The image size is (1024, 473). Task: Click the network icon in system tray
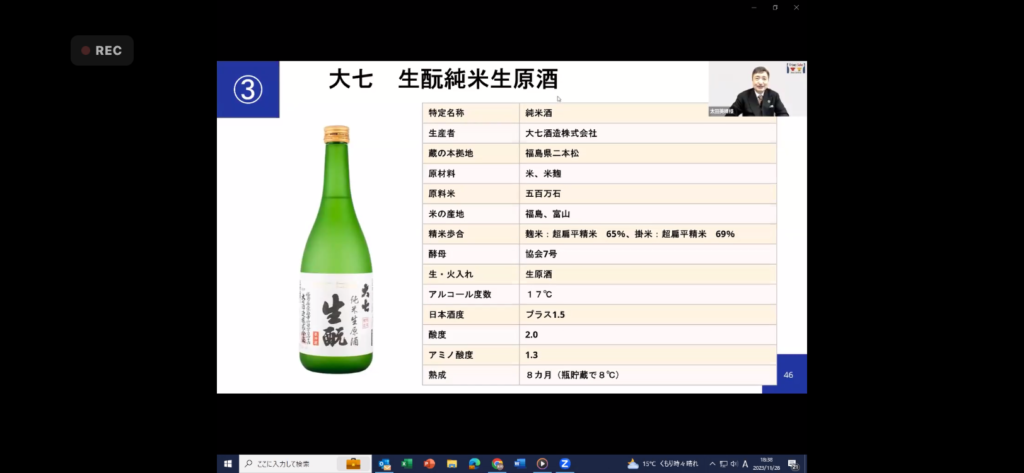[724, 464]
